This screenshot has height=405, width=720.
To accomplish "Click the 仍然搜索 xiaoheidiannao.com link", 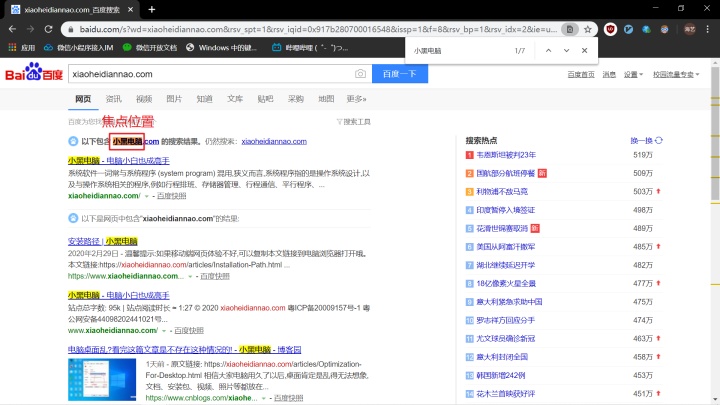I will click(274, 141).
